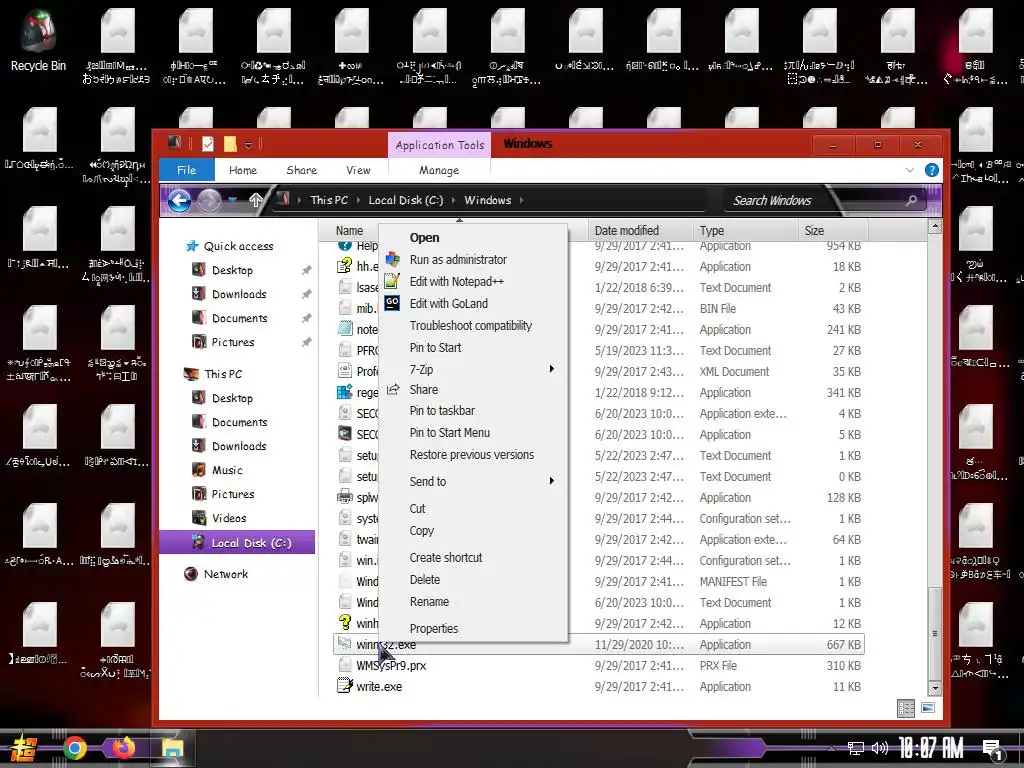
Task: Click the Properties checkmark icon in quick access toolbar
Action: pos(208,144)
